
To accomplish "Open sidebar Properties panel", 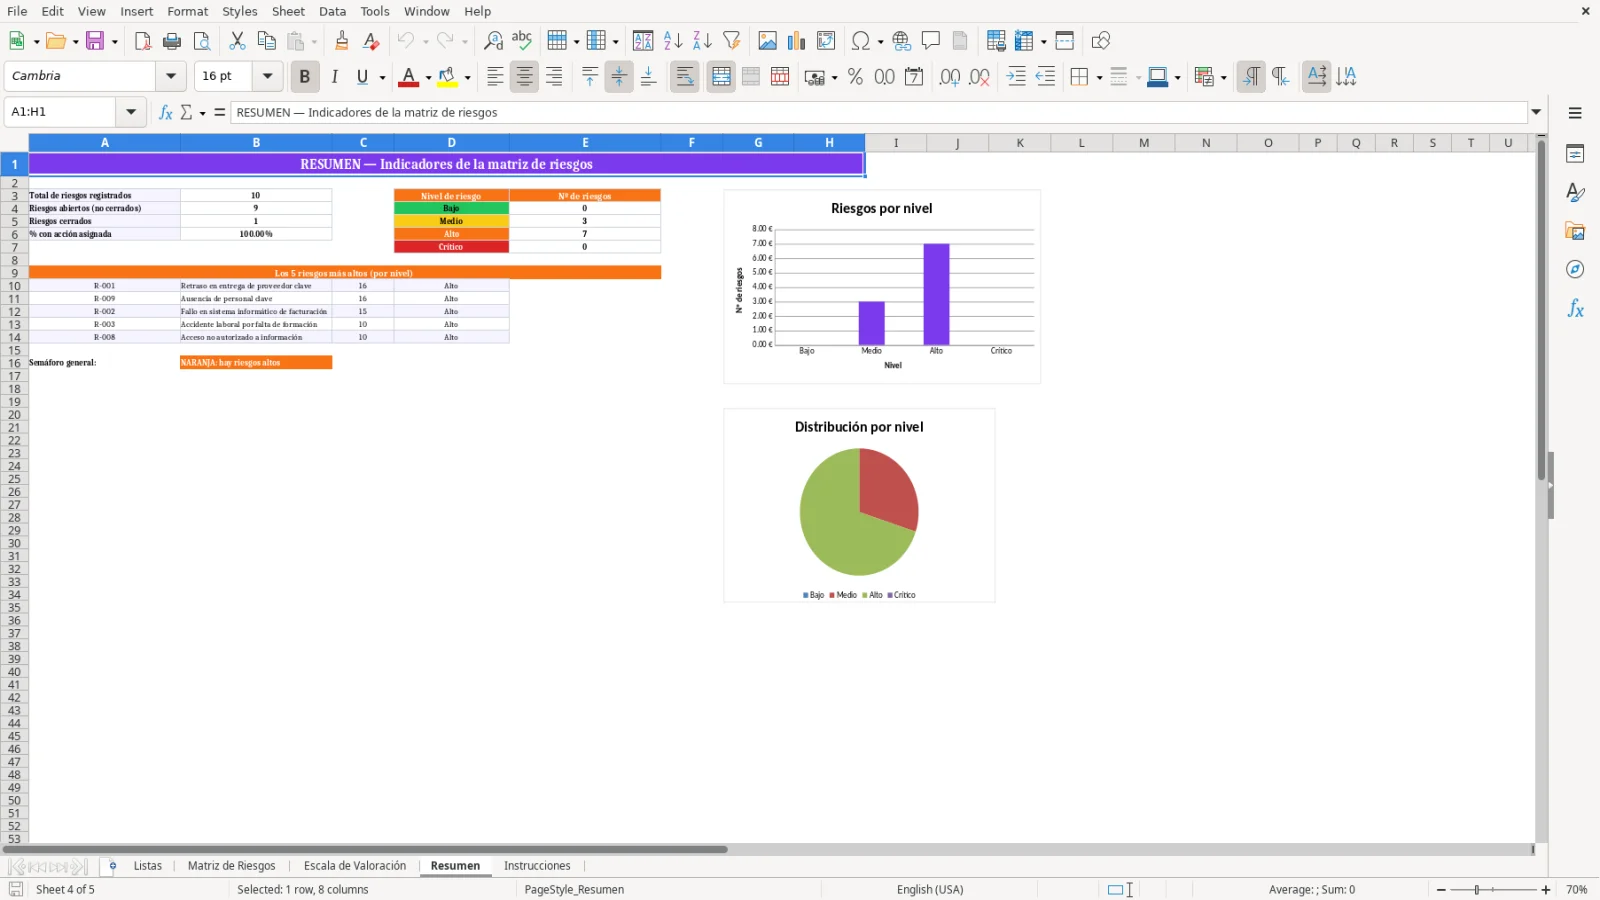I will (x=1575, y=154).
